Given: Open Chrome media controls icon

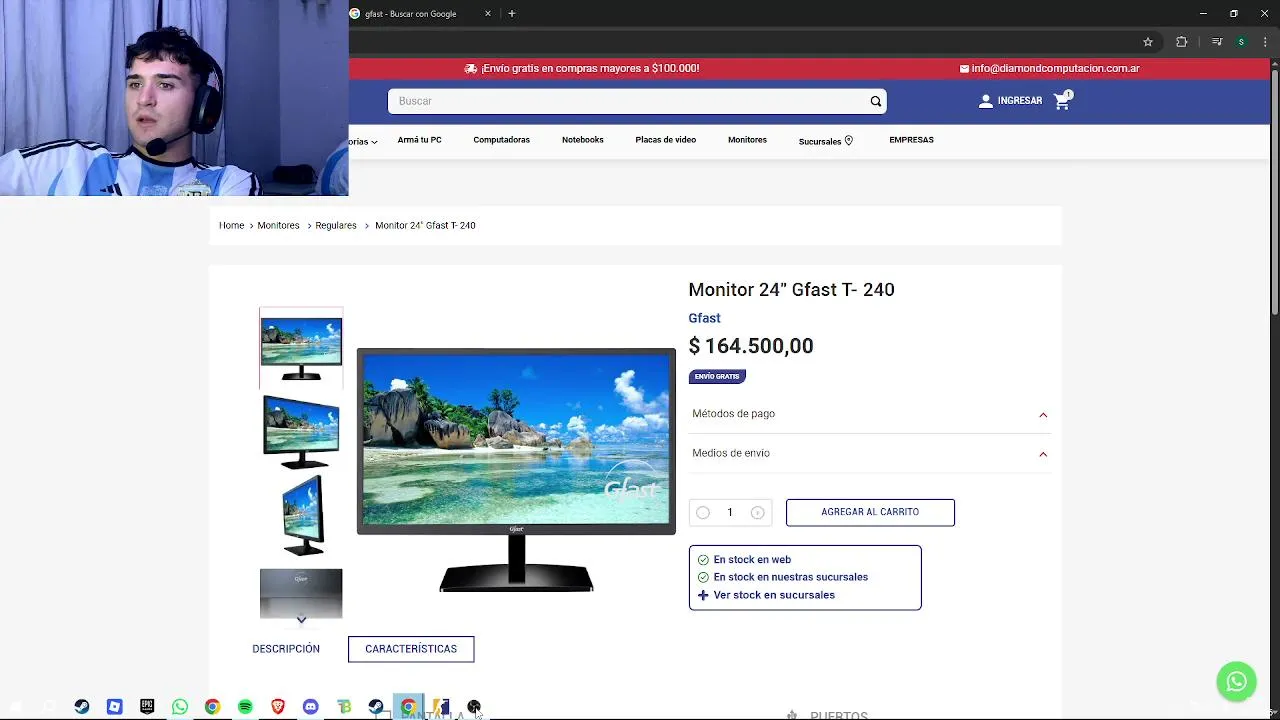Looking at the screenshot, I should click(x=1216, y=42).
